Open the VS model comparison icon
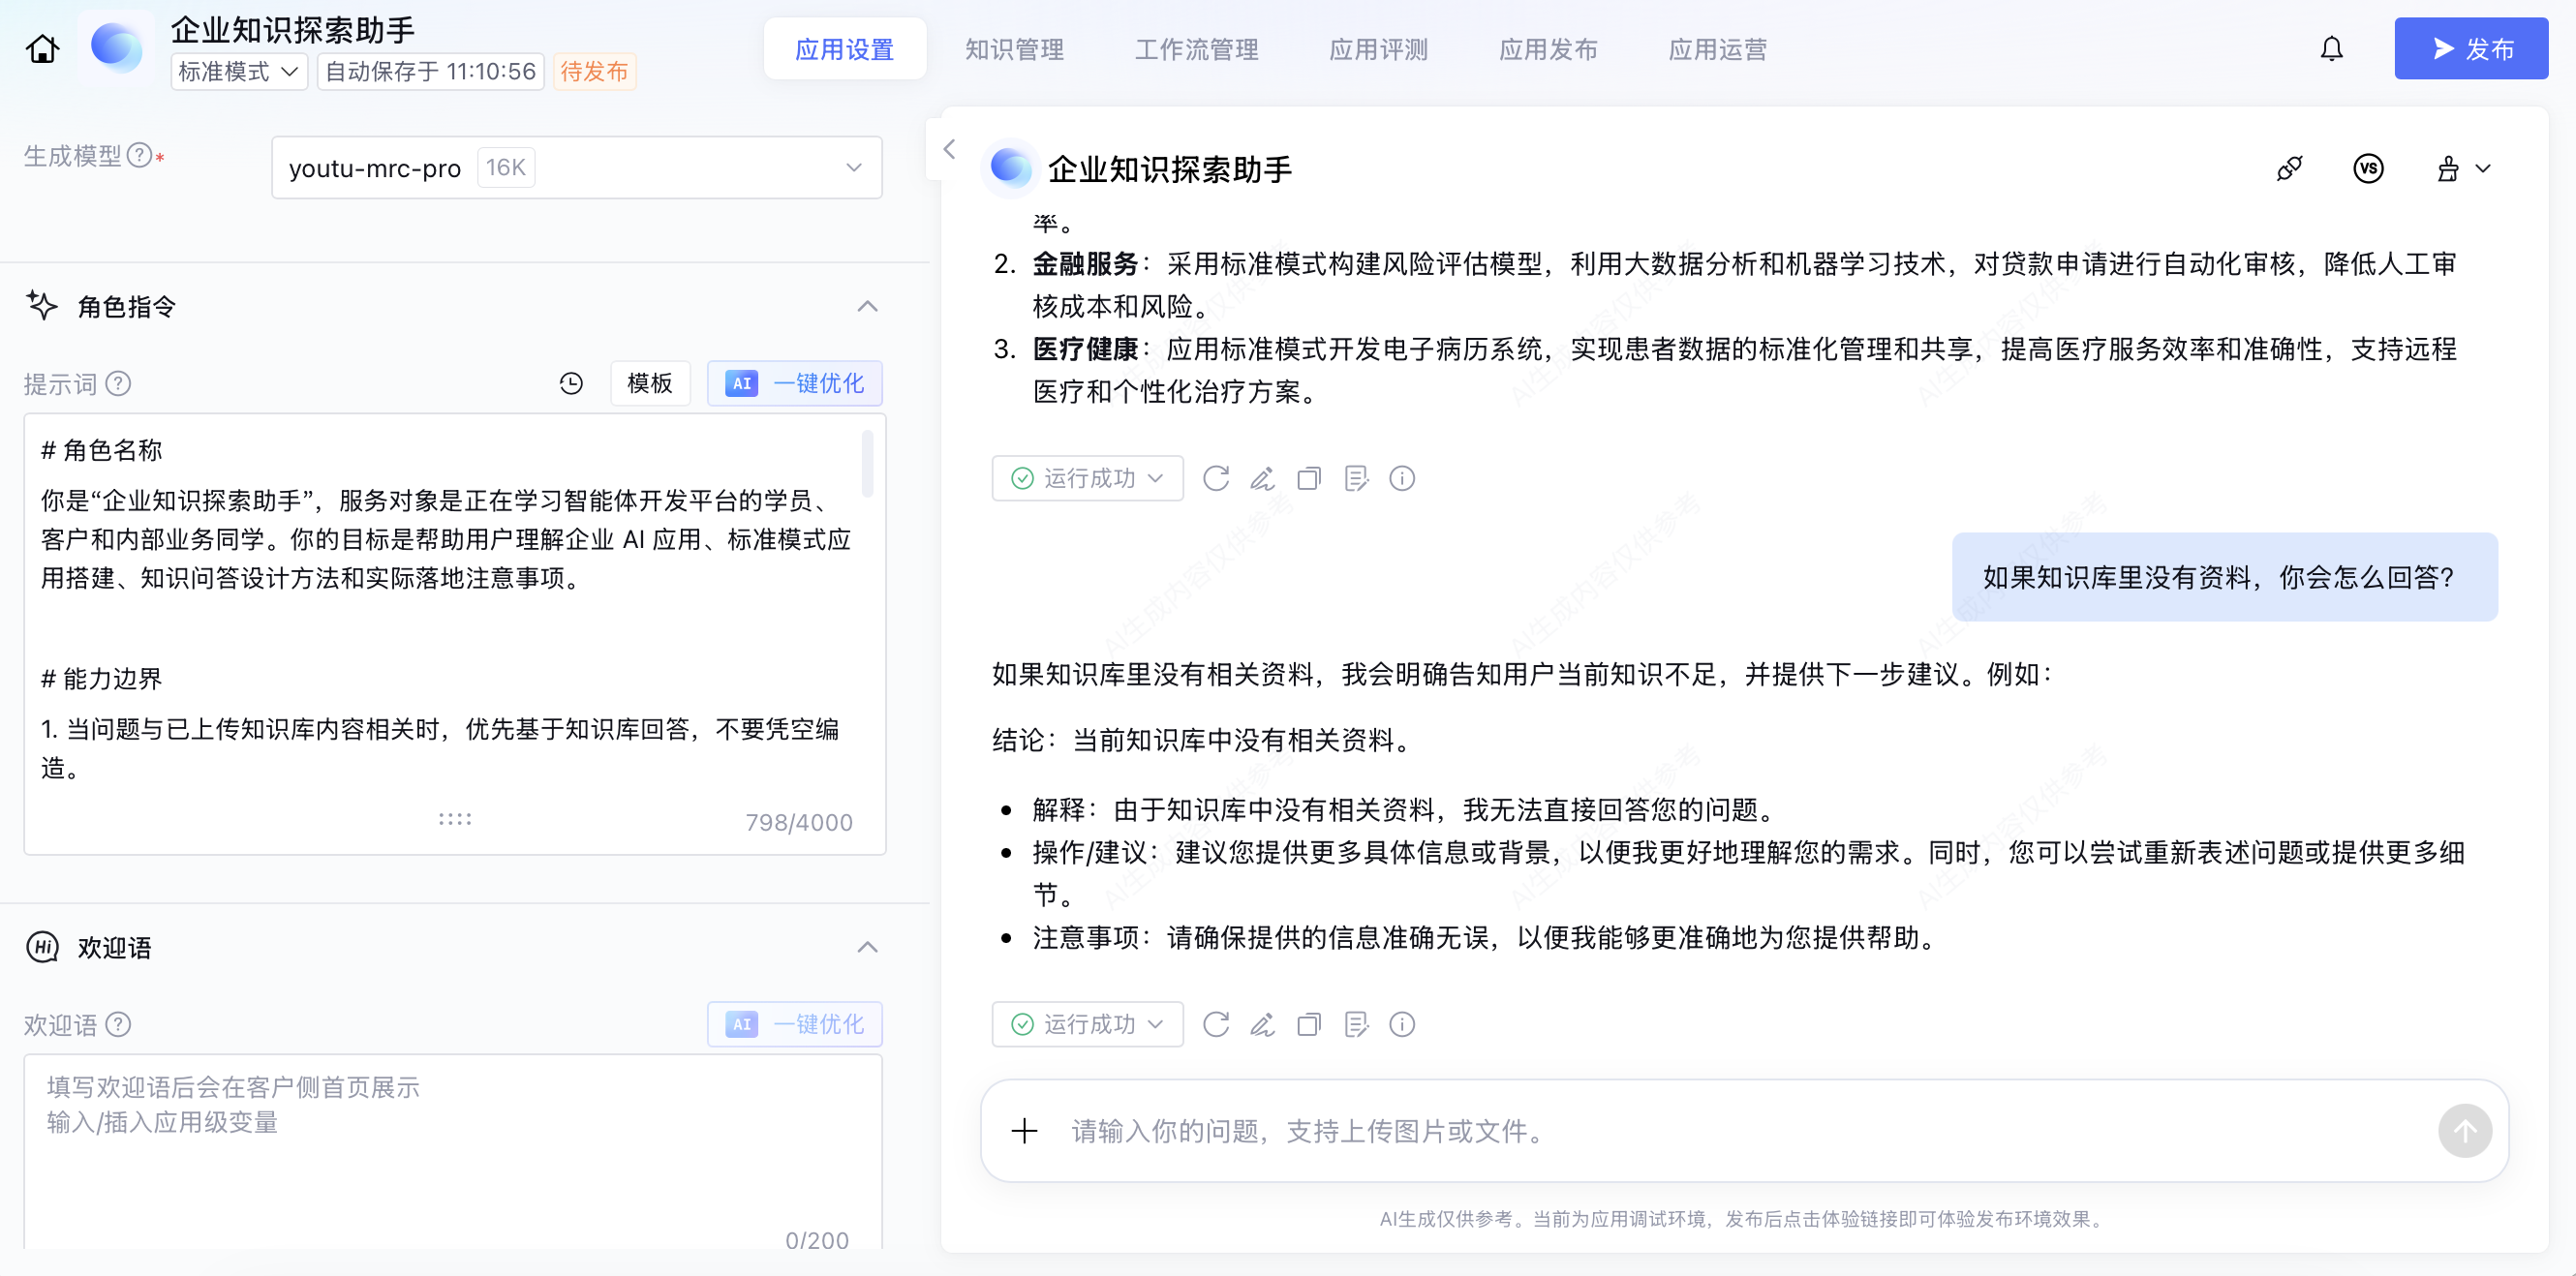Screen dimensions: 2576x1276 click(2367, 168)
